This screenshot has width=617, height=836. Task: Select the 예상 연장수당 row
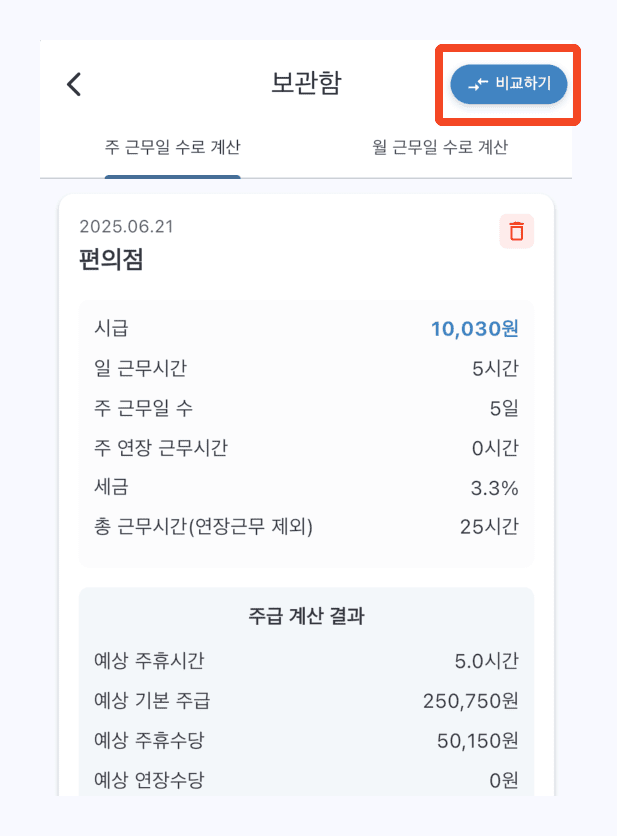(x=306, y=779)
